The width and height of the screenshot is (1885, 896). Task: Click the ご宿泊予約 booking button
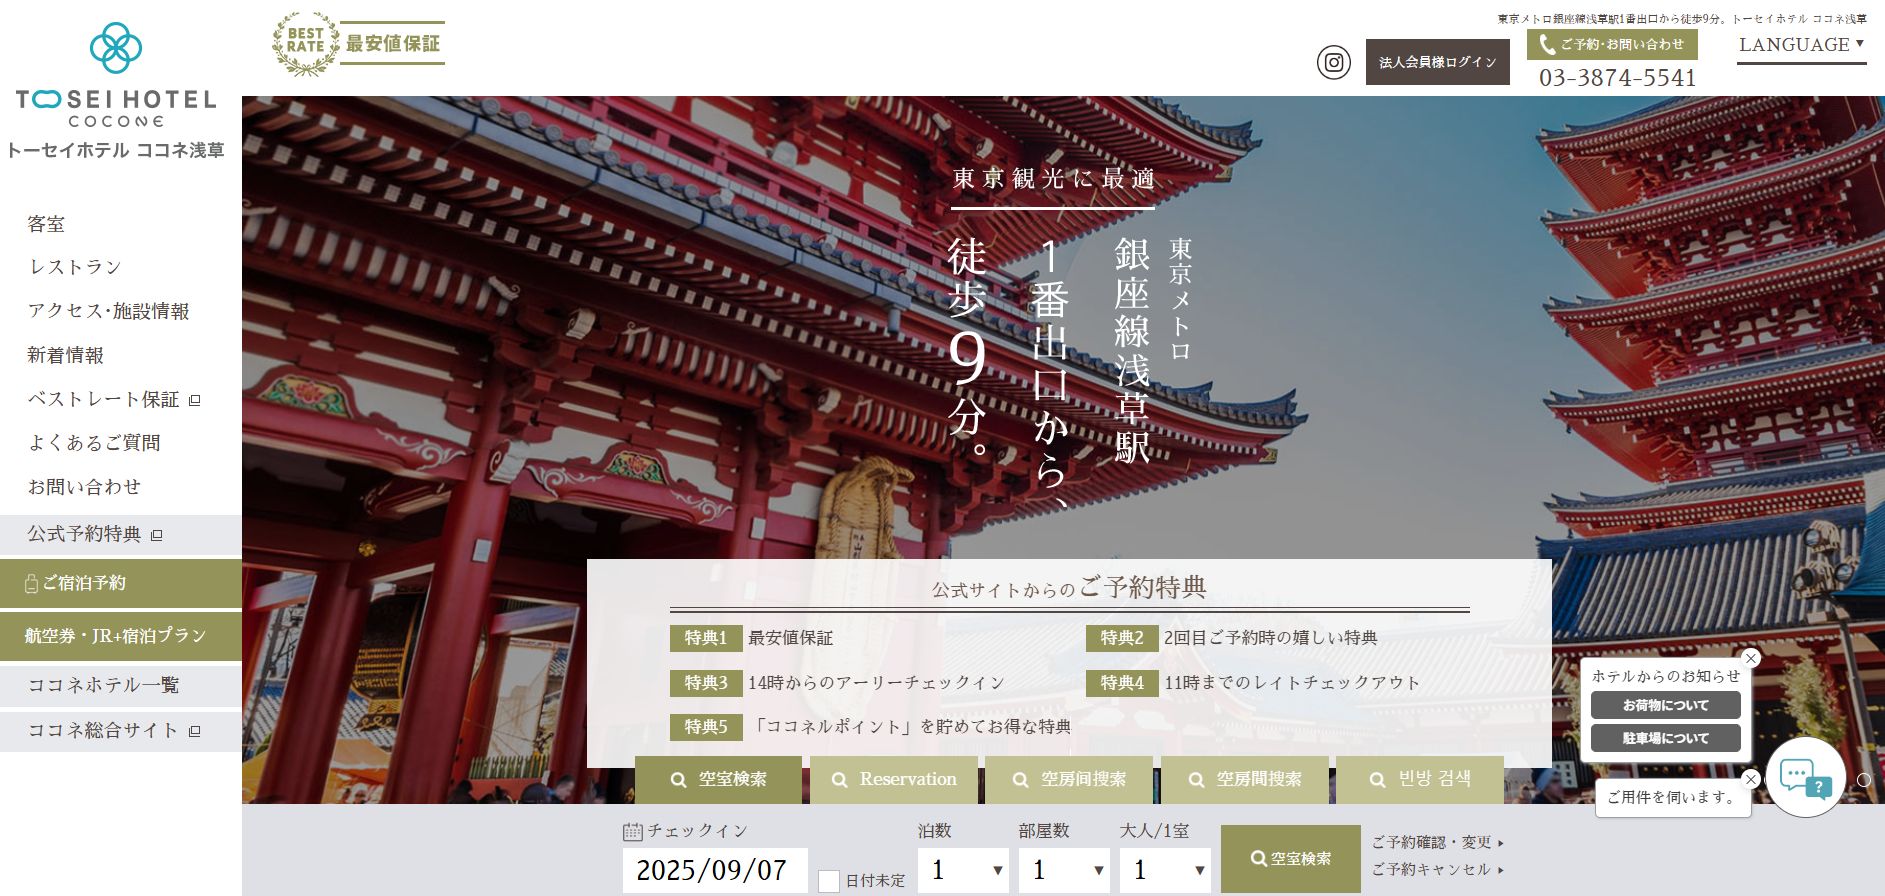[121, 583]
